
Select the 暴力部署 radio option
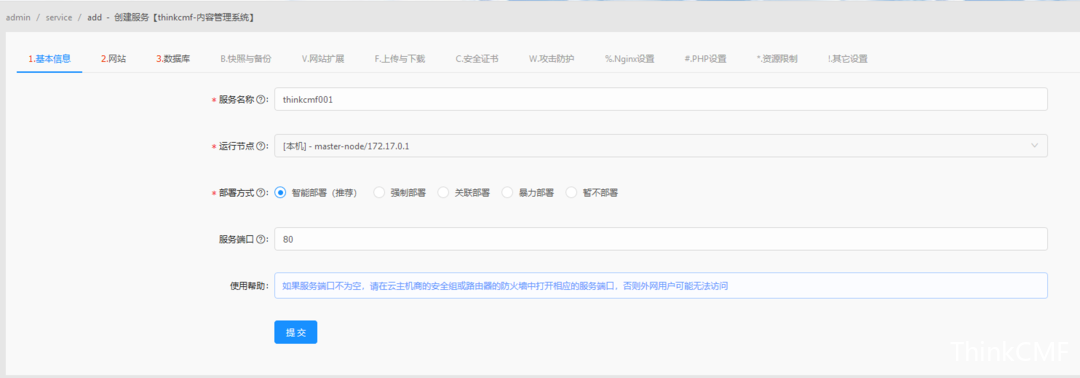coord(507,193)
